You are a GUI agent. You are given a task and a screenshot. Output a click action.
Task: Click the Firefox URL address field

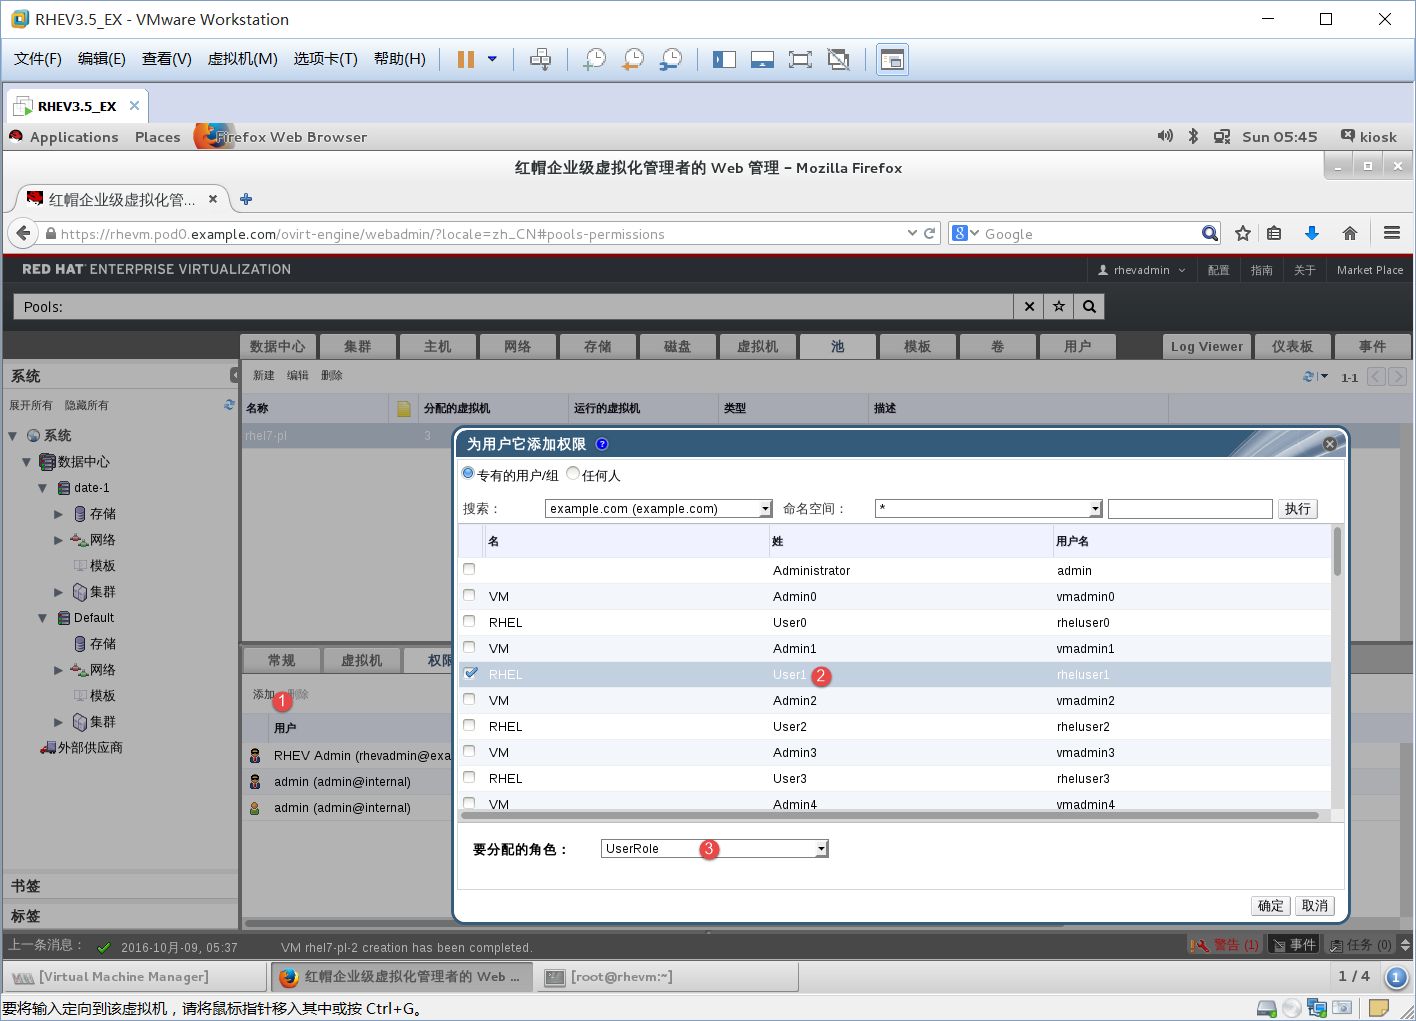click(x=480, y=234)
